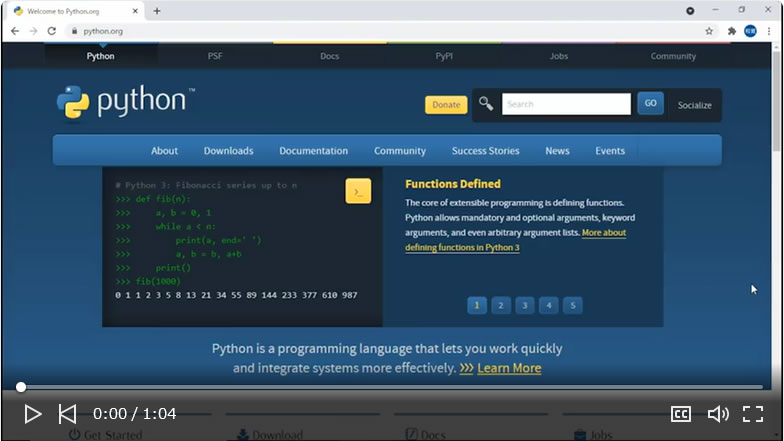
Task: Open browser extensions puzzle icon
Action: coord(732,31)
